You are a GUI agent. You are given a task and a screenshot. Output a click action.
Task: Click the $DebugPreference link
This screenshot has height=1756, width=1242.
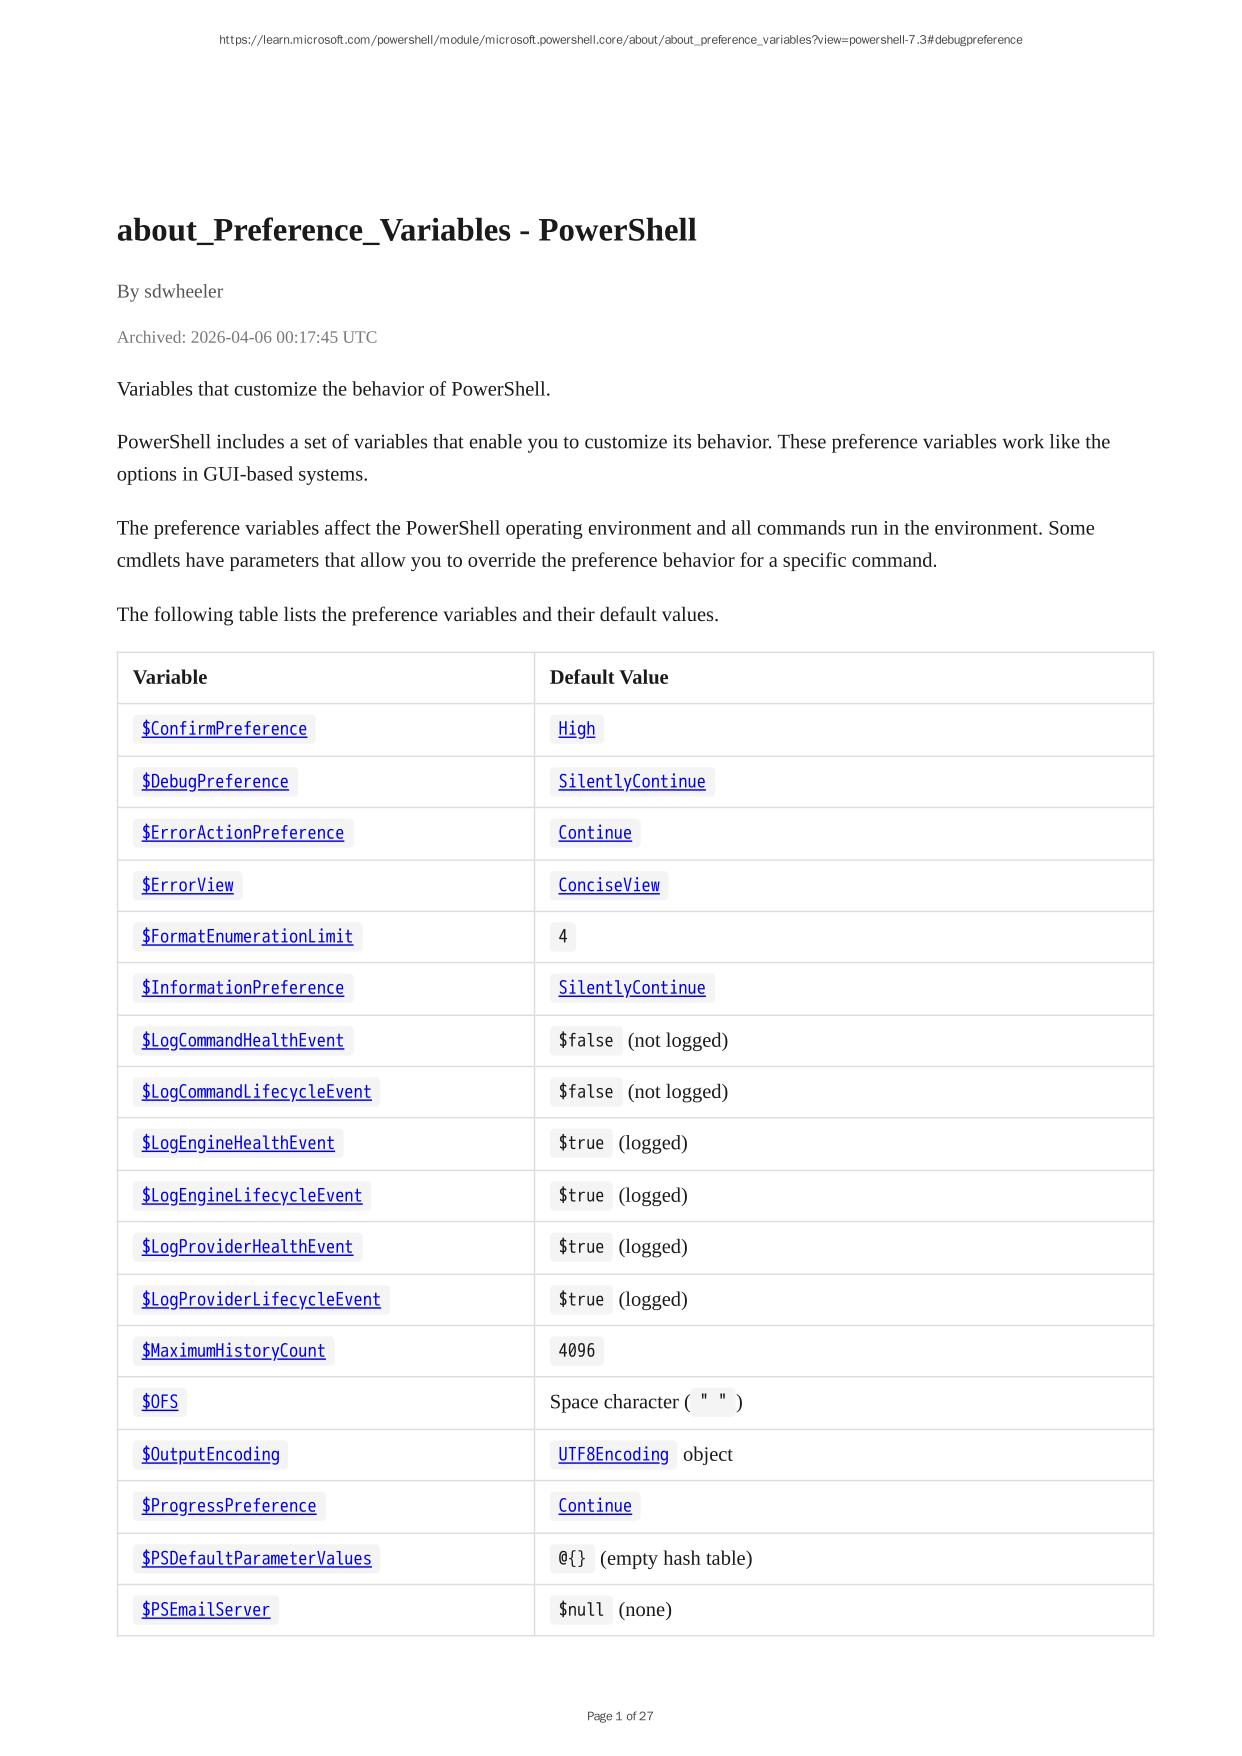(215, 781)
